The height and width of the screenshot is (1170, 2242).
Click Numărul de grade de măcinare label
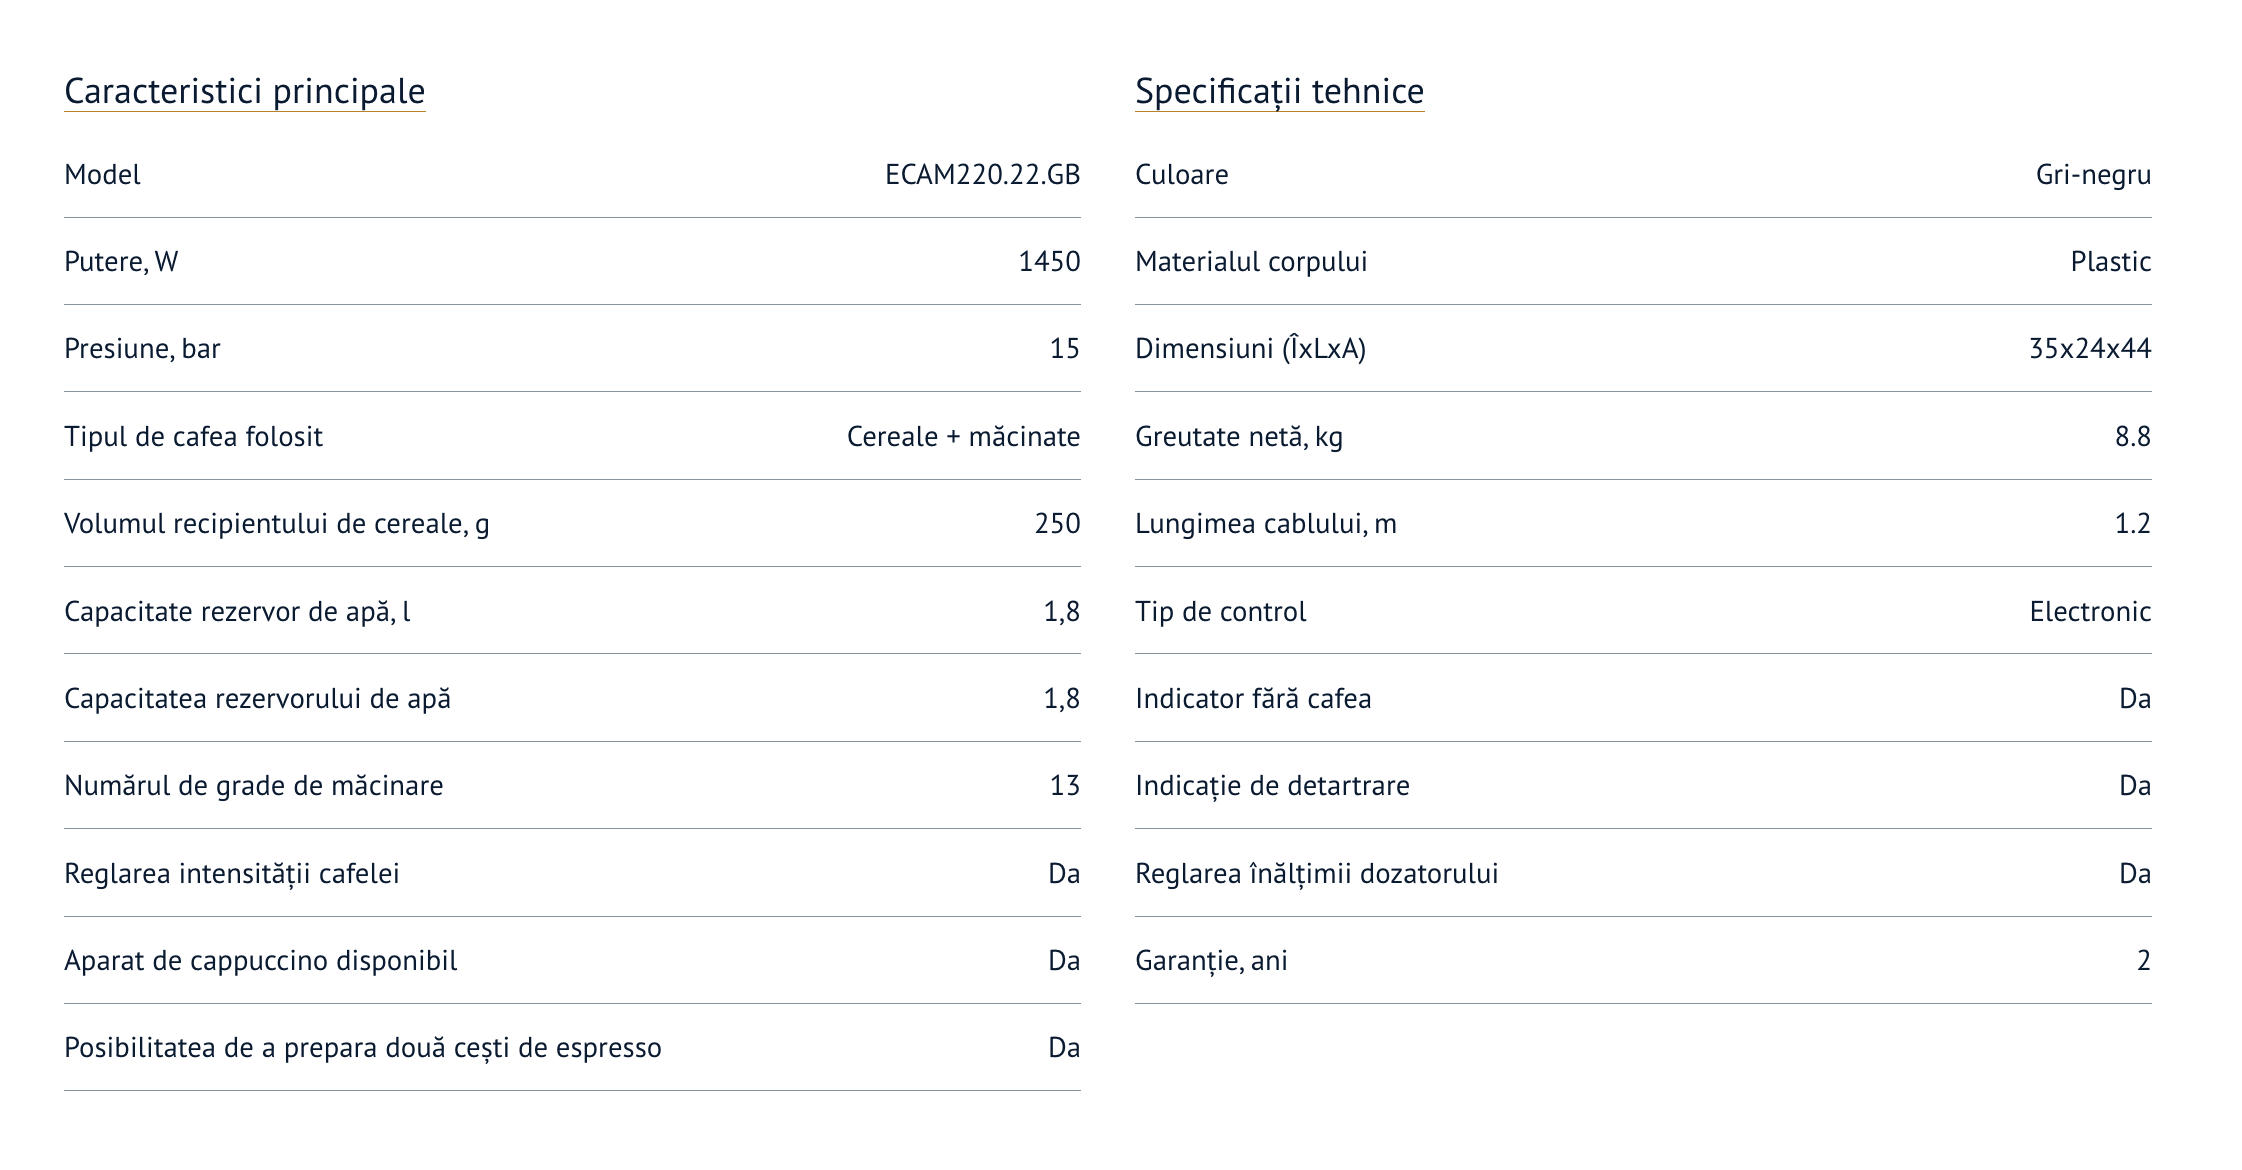(x=253, y=786)
